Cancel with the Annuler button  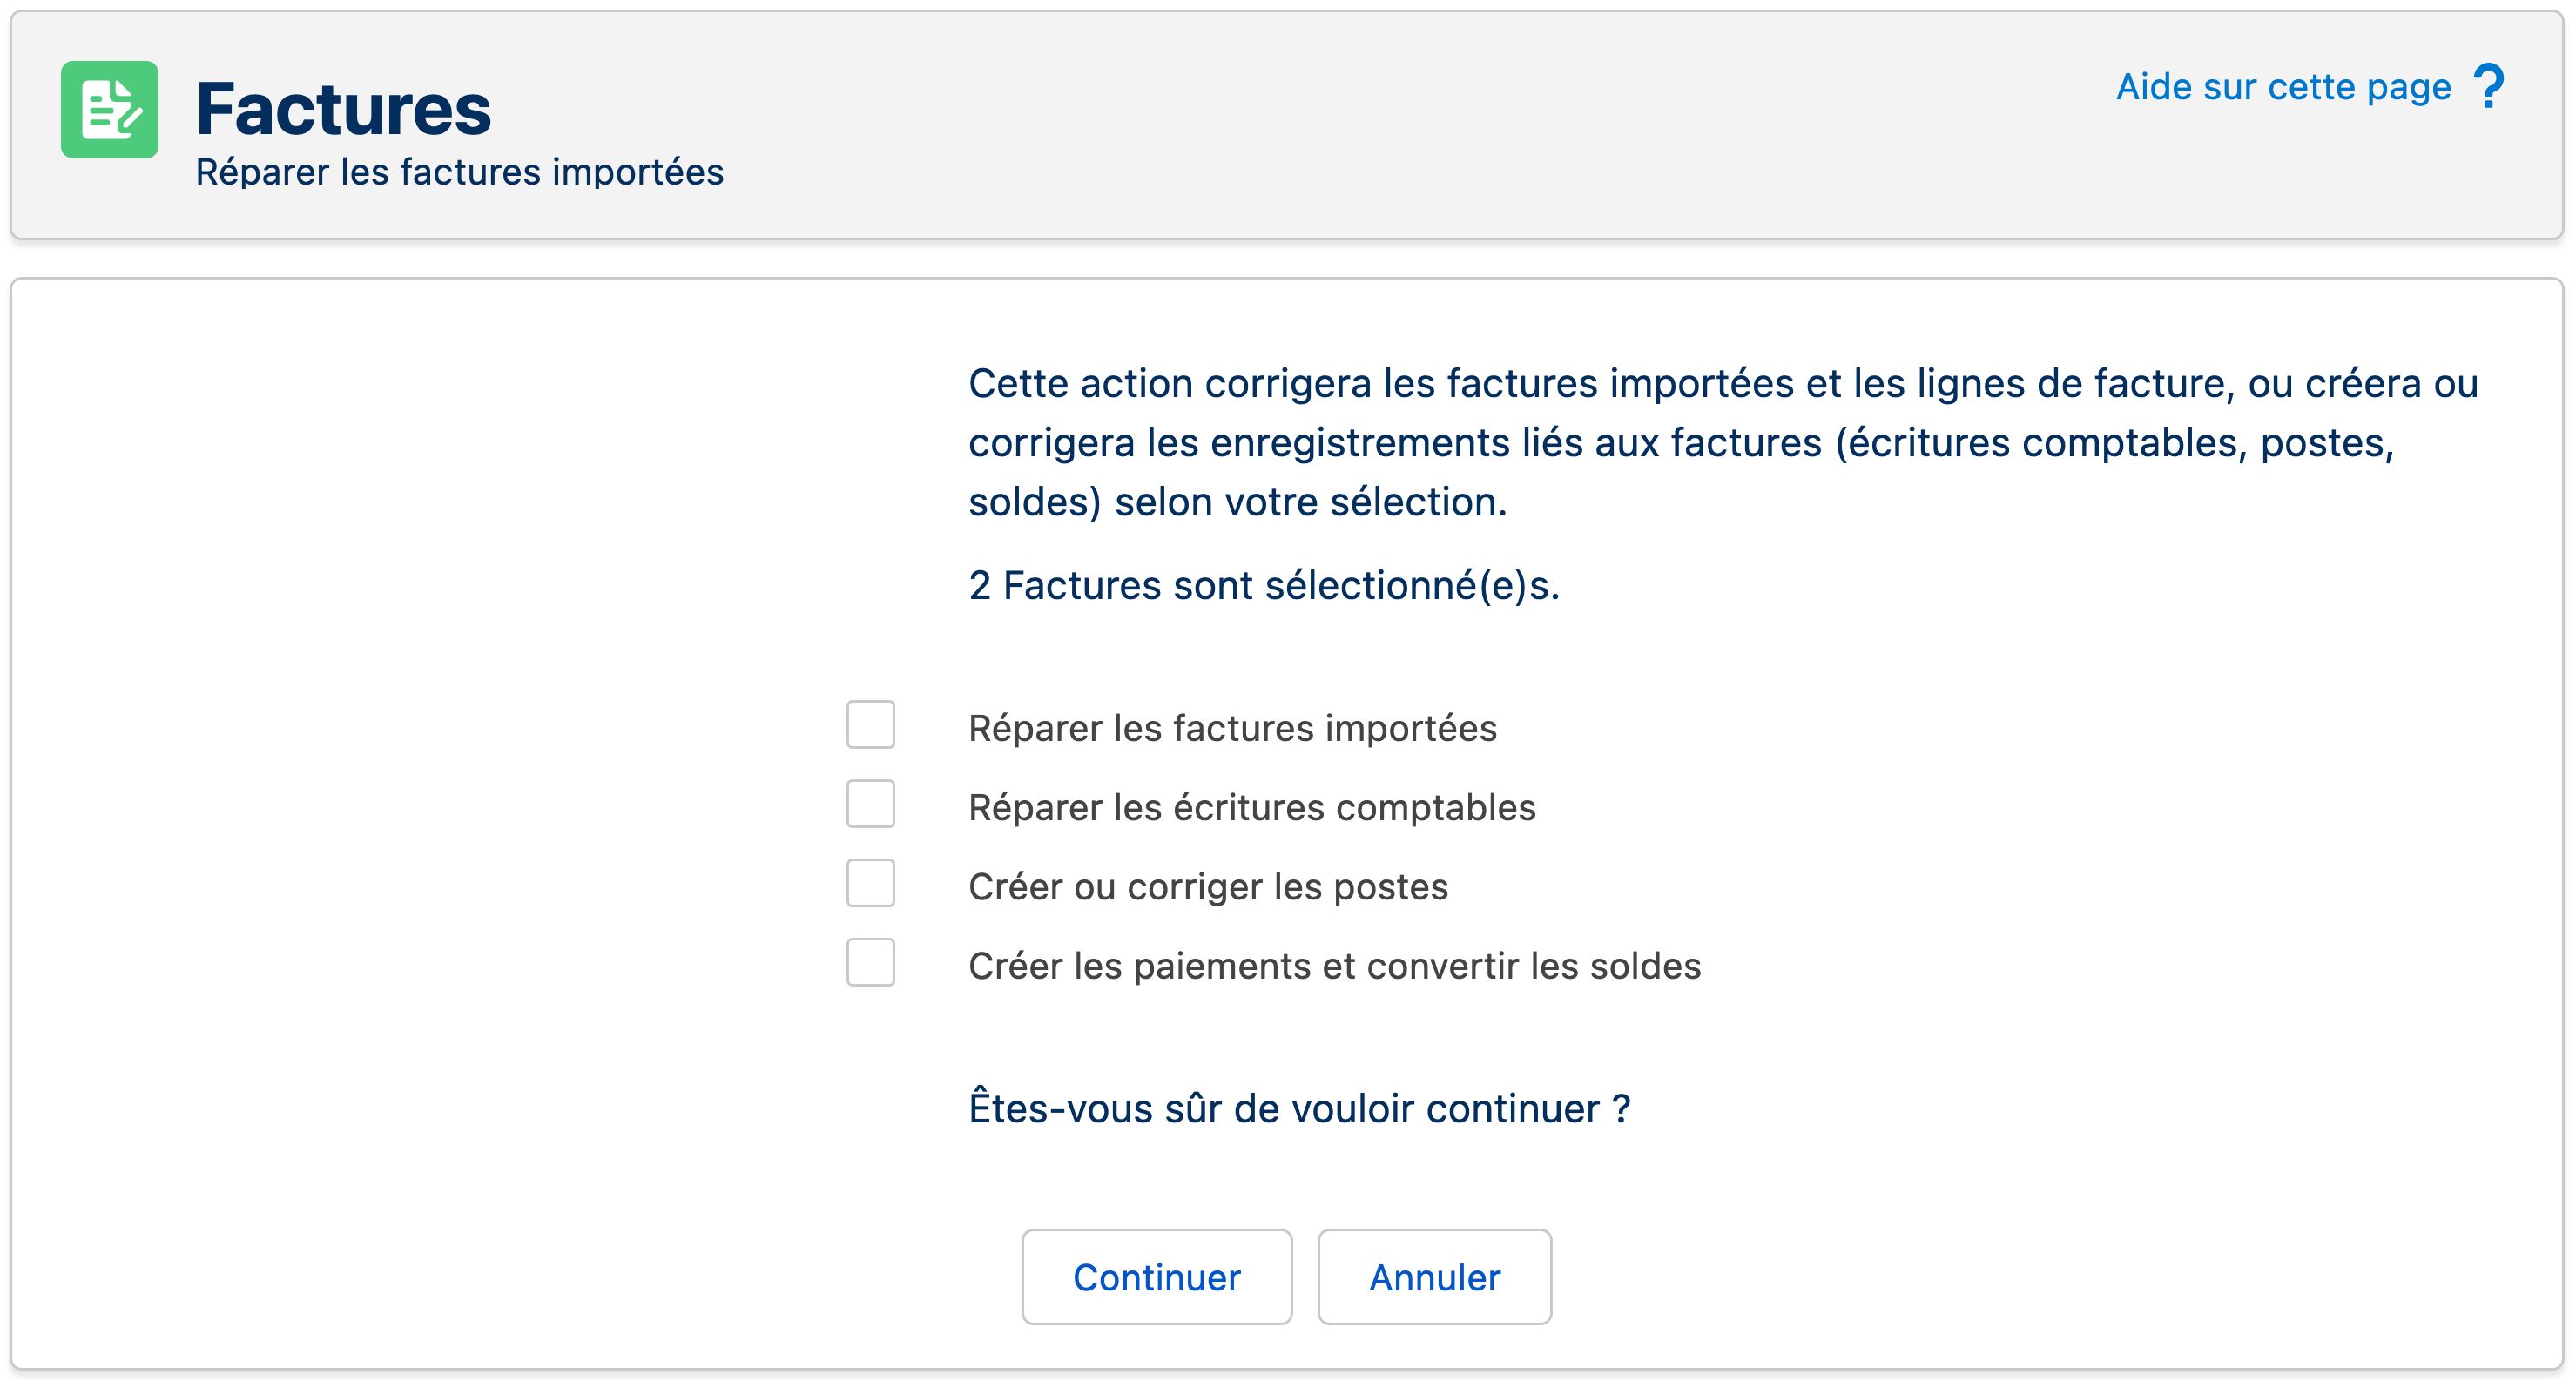click(x=1433, y=1277)
